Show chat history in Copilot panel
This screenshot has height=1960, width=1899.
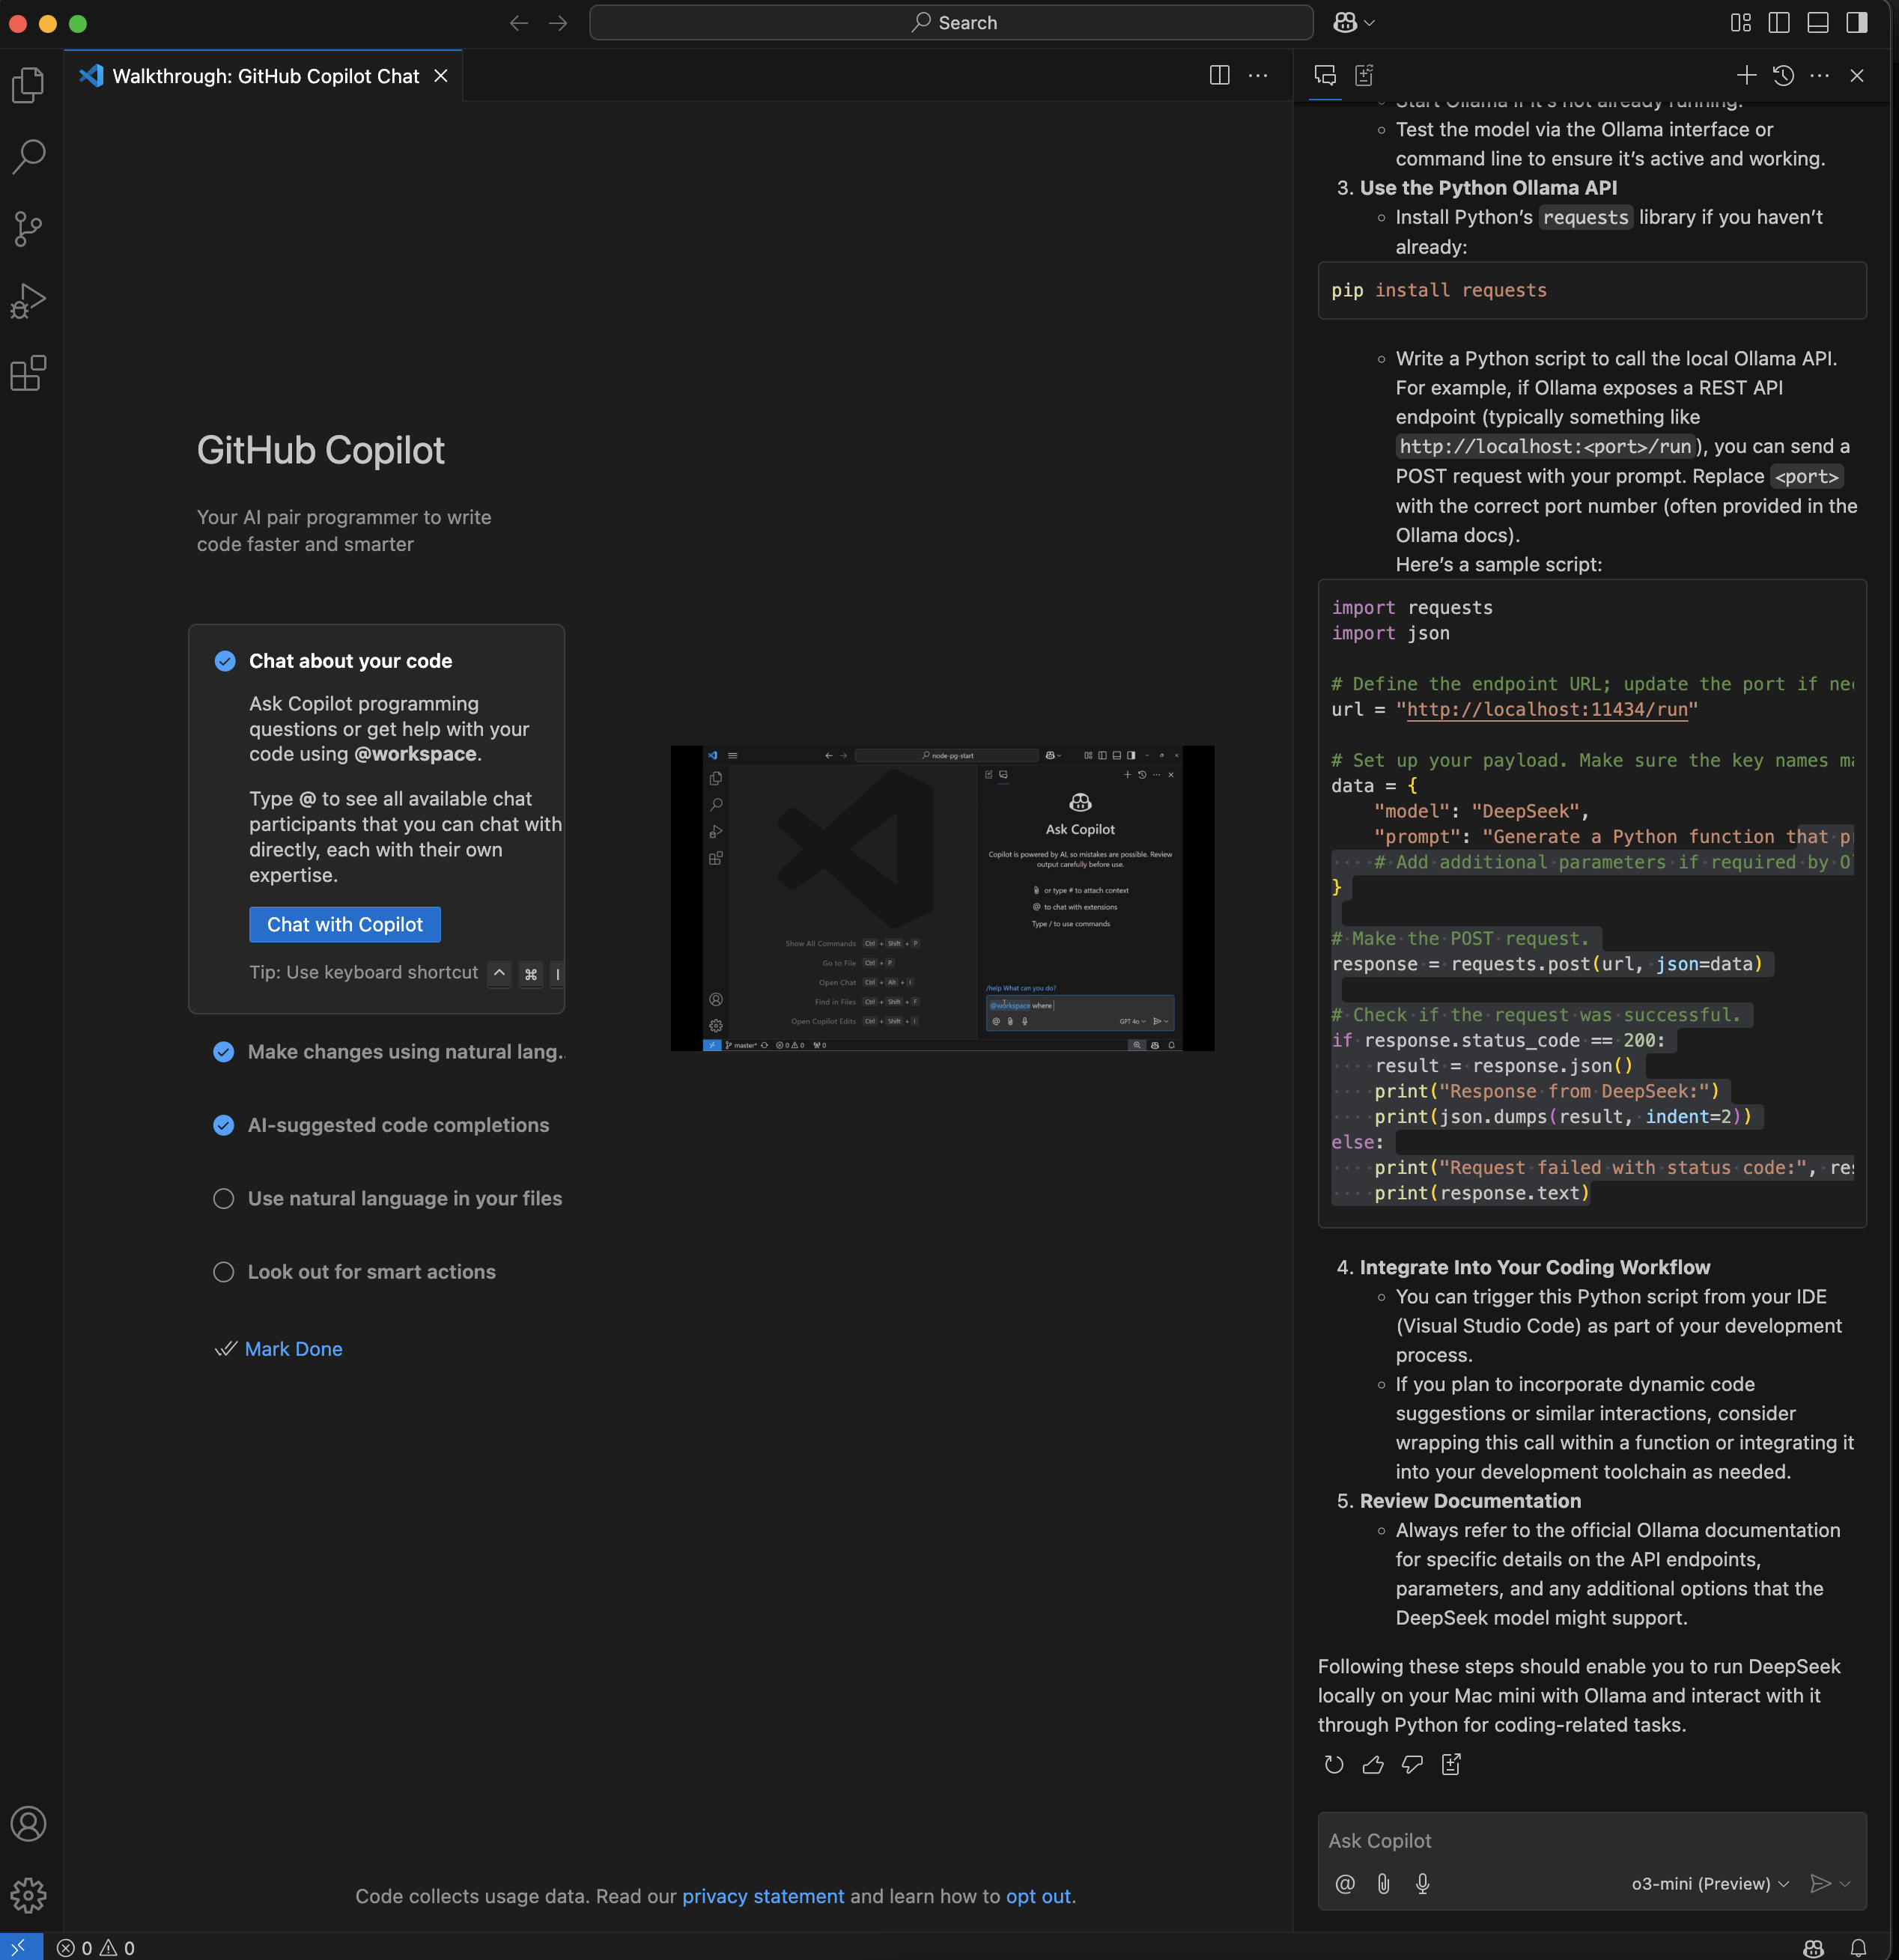point(1783,76)
